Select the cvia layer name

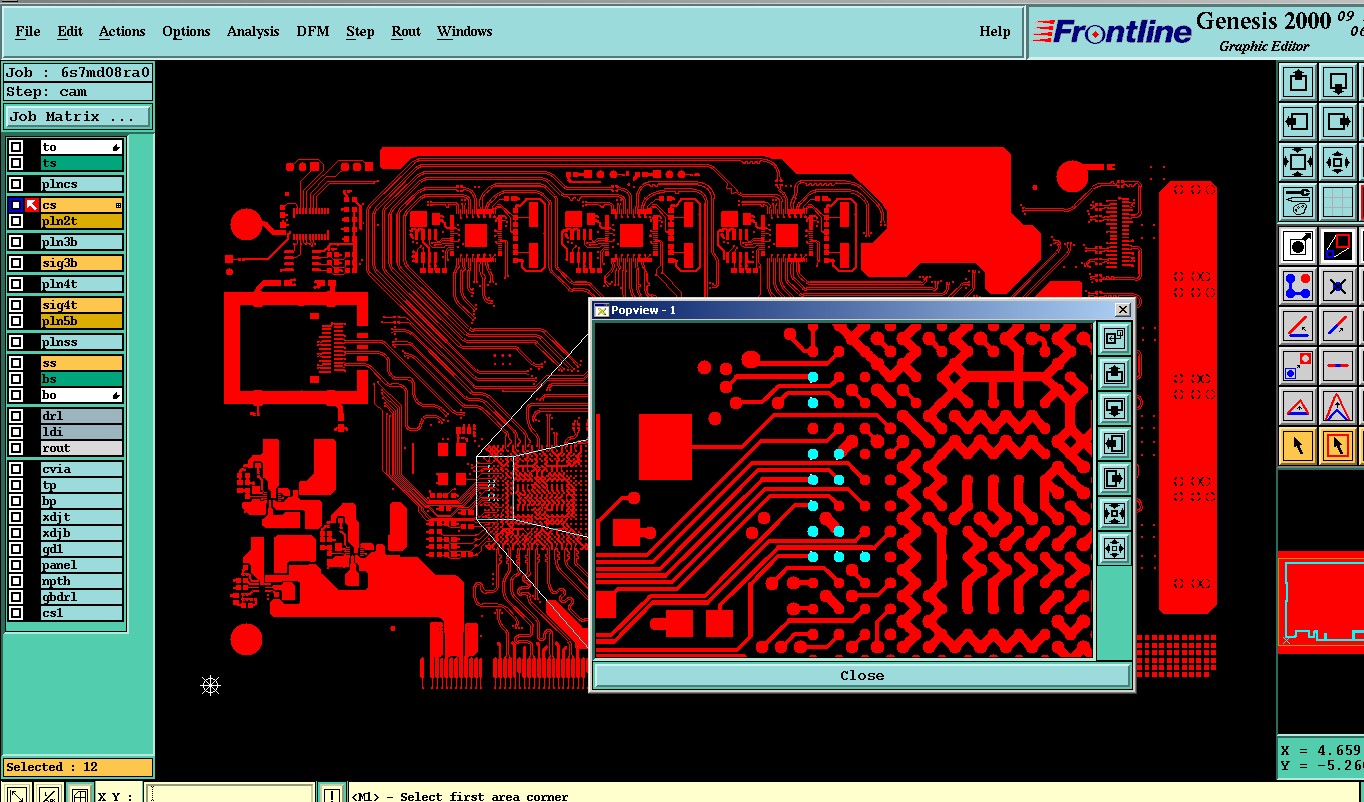pos(81,469)
